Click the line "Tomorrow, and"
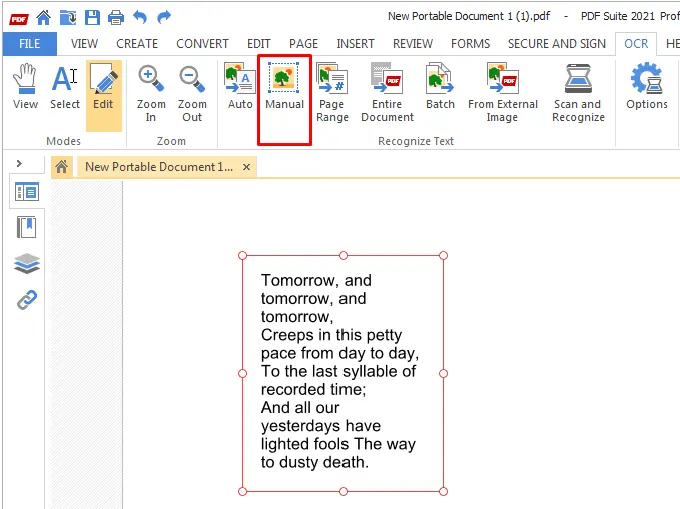Viewport: 680px width, 509px height. [316, 281]
